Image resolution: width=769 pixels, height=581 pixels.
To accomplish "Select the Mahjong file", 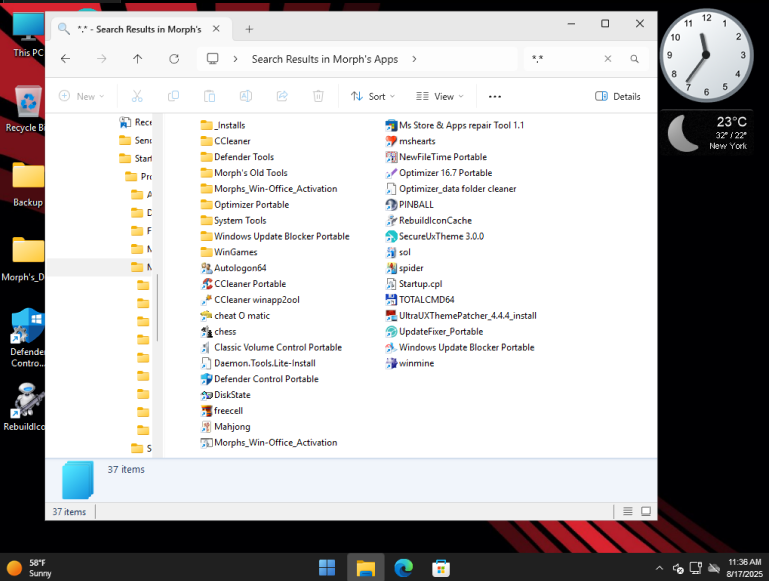I will pos(226,427).
